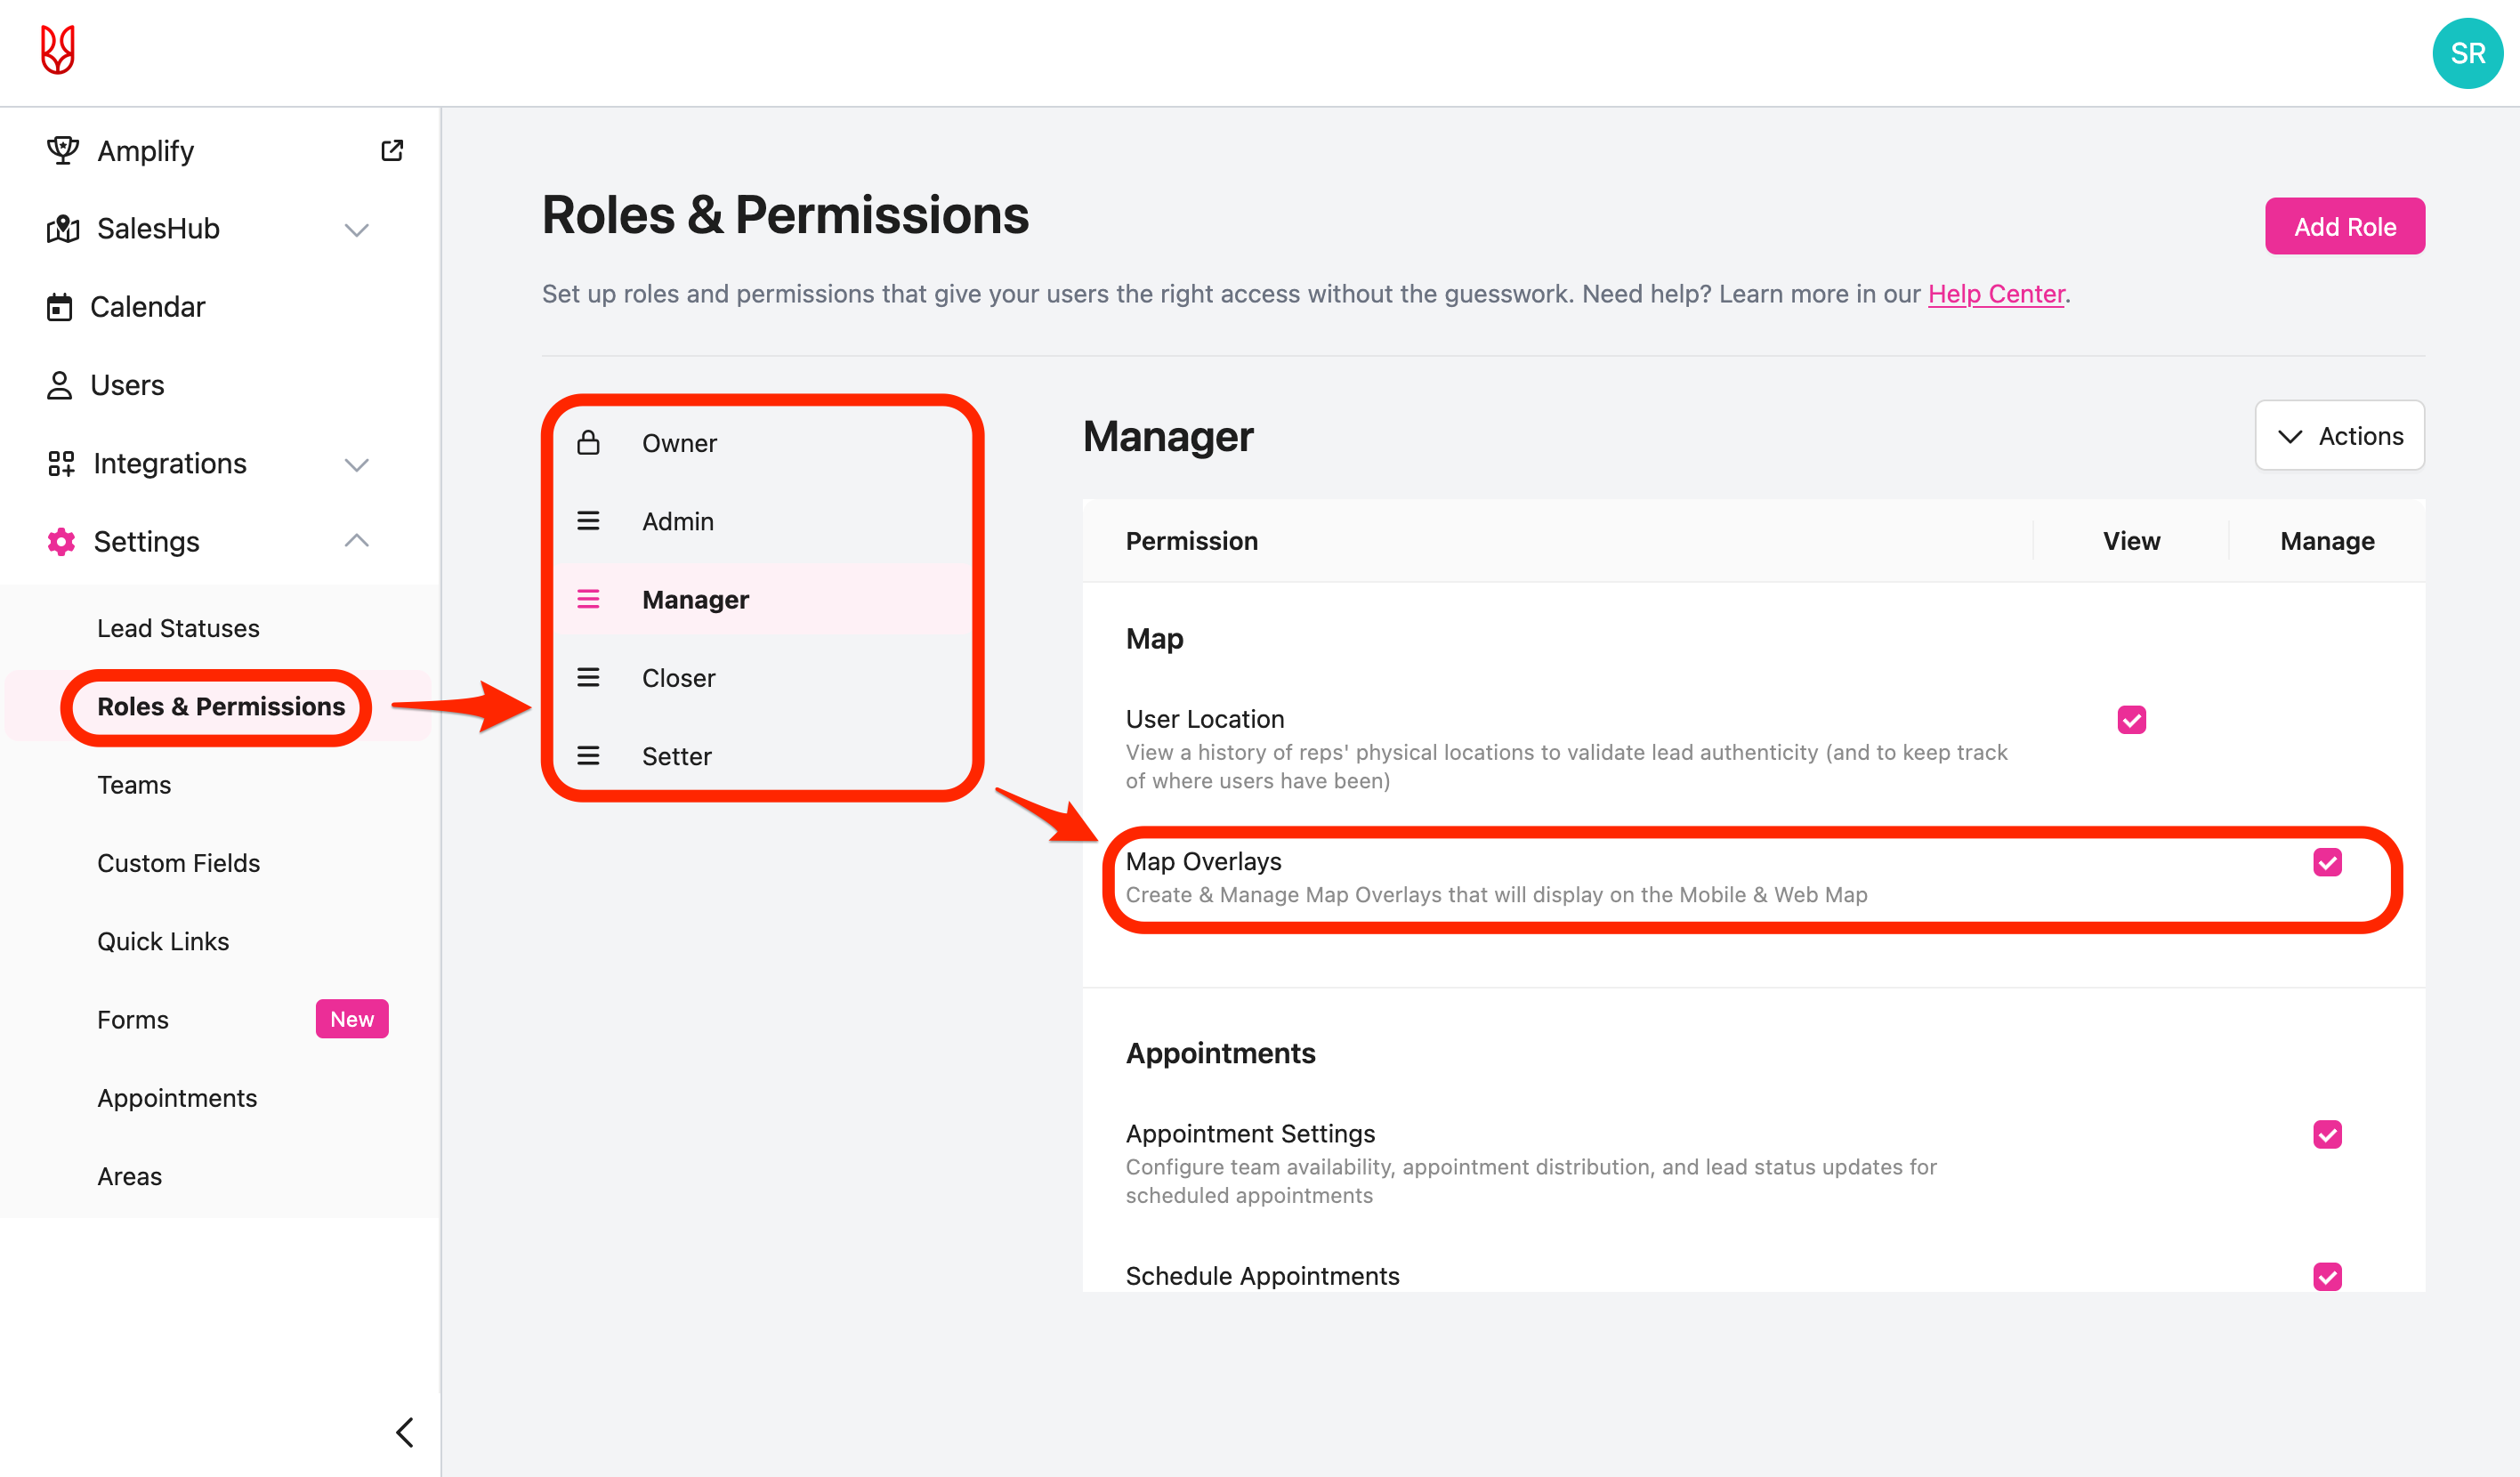
Task: Click the Users person icon
Action: 60,385
